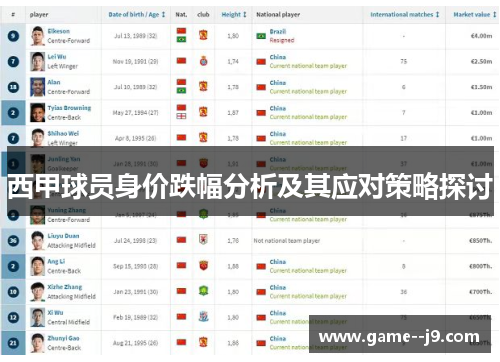Click the 'club' column header

(x=203, y=14)
